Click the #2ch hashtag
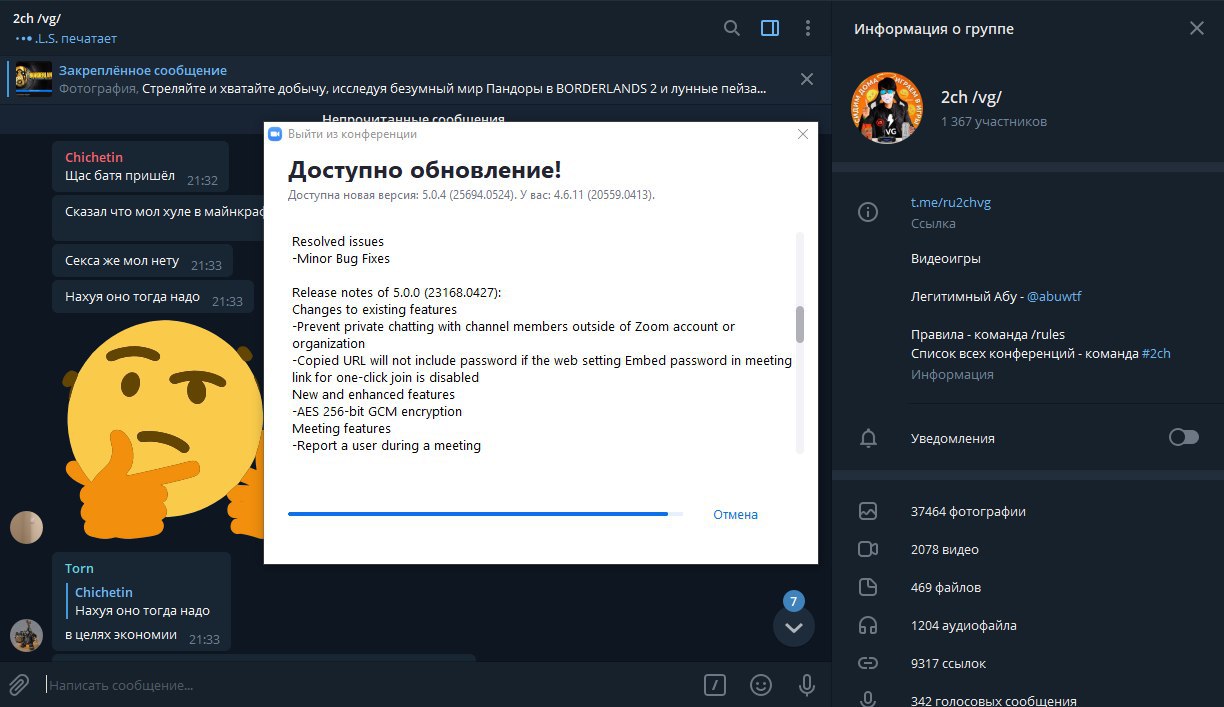 click(x=1156, y=353)
